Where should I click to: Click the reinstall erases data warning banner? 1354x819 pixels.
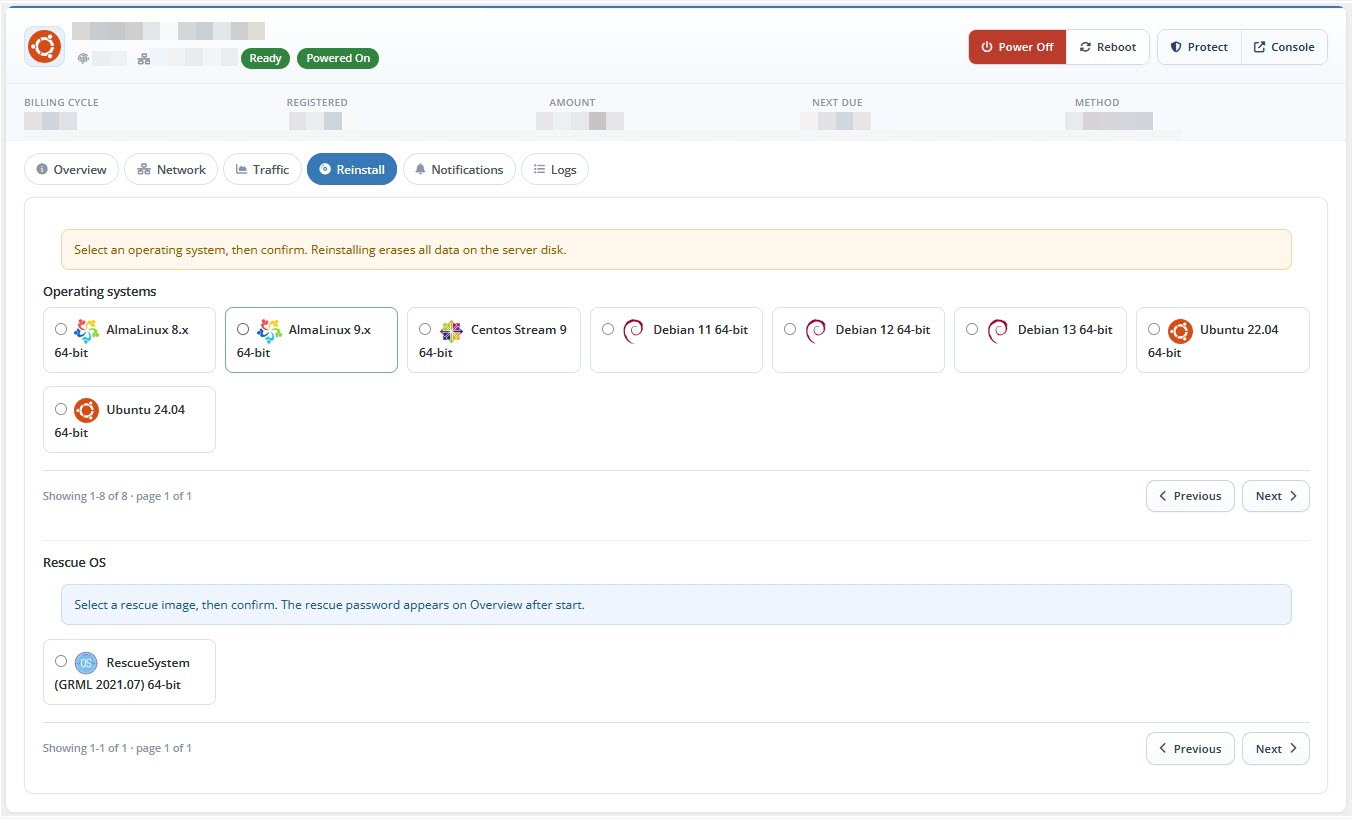click(x=676, y=250)
